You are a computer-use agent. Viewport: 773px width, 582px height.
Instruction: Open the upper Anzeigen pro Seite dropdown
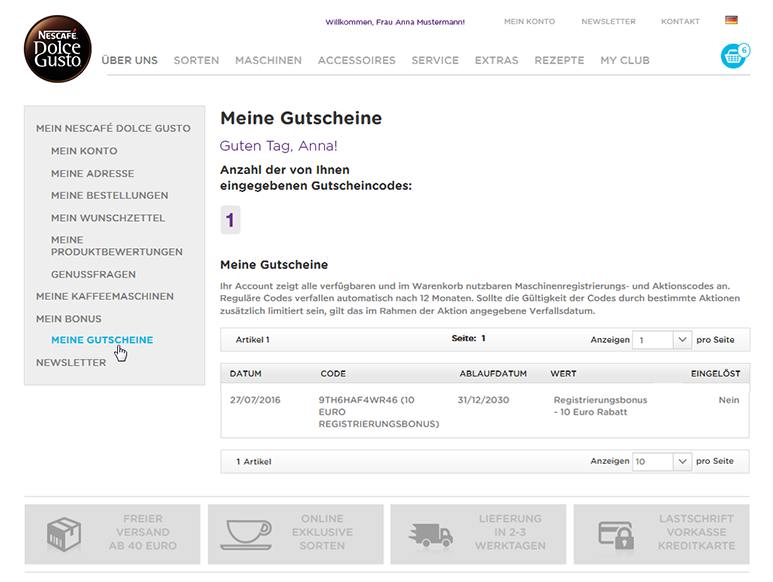(662, 340)
